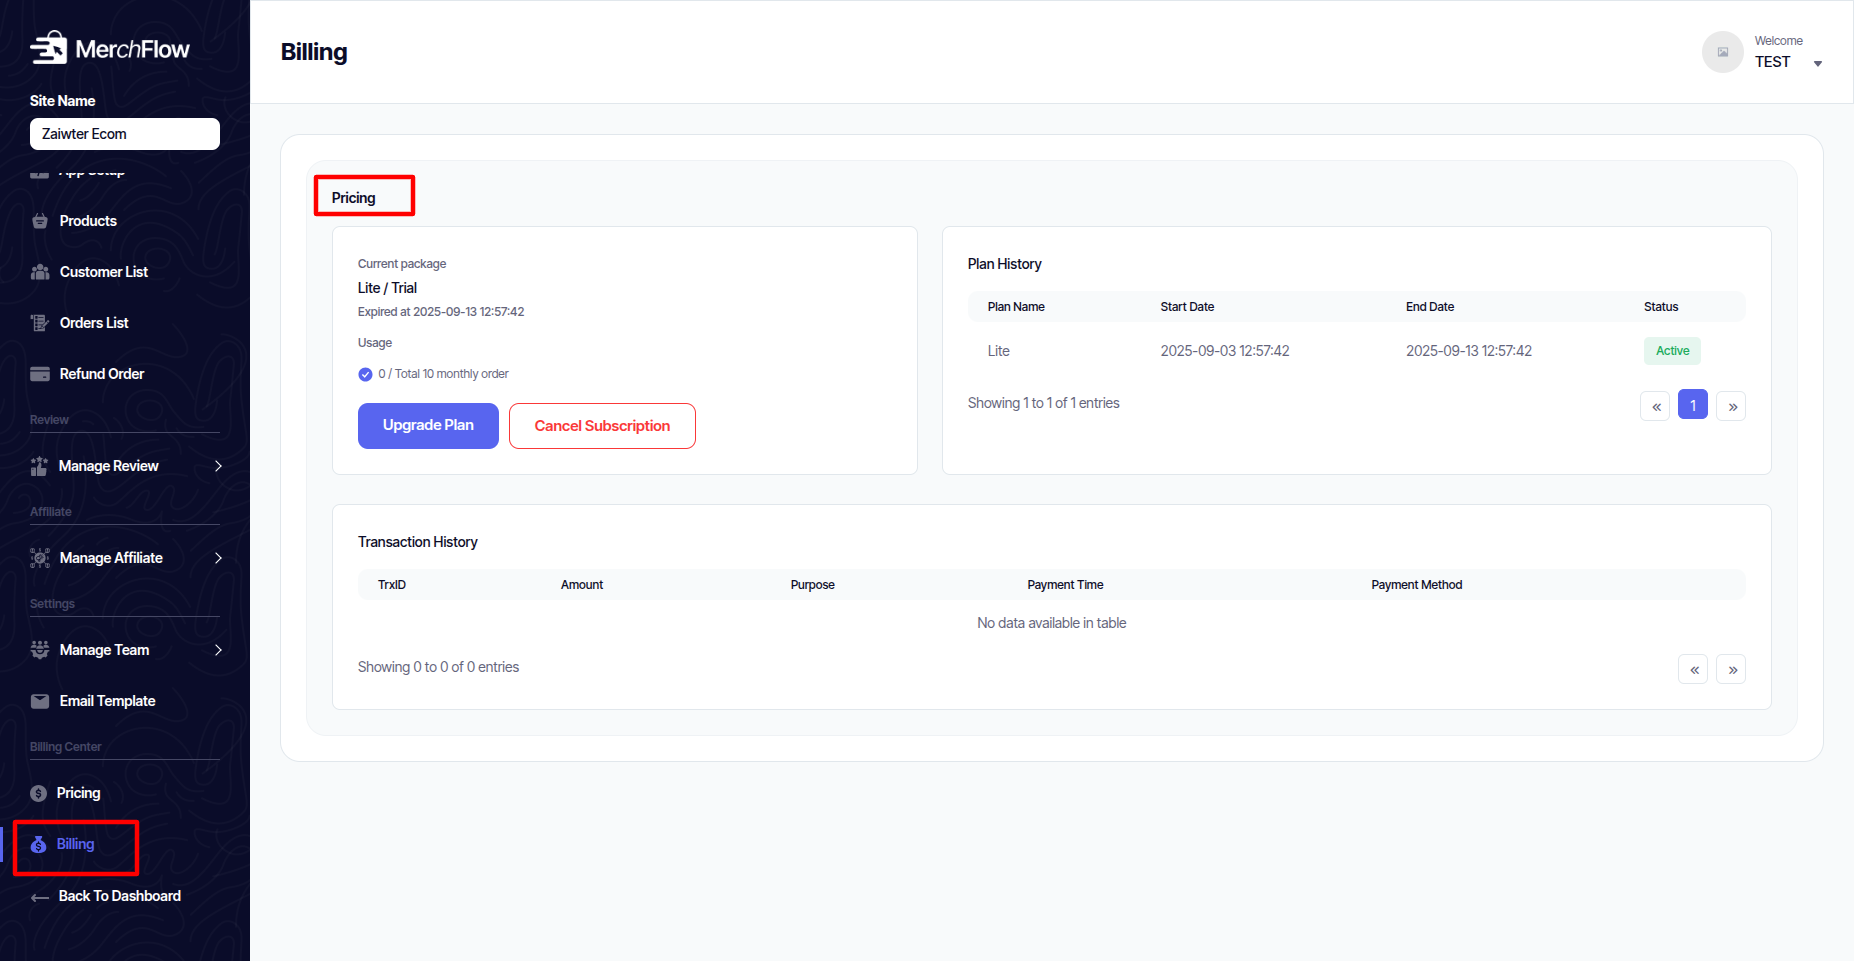
Task: Go to Back To Dashboard
Action: click(119, 896)
